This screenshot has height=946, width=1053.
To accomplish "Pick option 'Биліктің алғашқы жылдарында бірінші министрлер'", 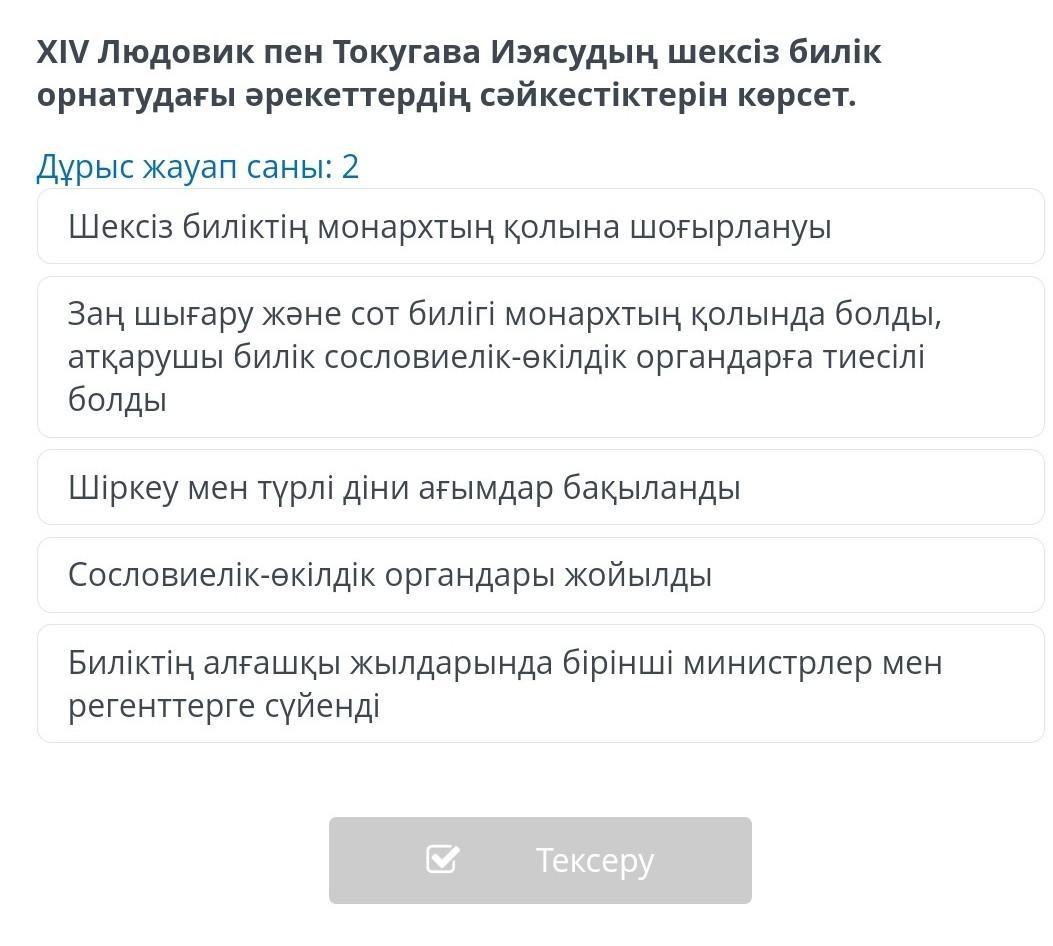I will pyautogui.click(x=541, y=683).
